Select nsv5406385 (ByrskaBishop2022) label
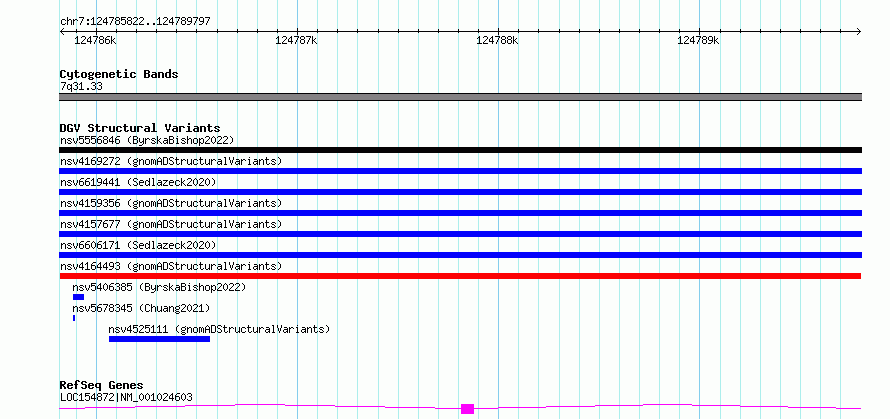 pos(159,287)
